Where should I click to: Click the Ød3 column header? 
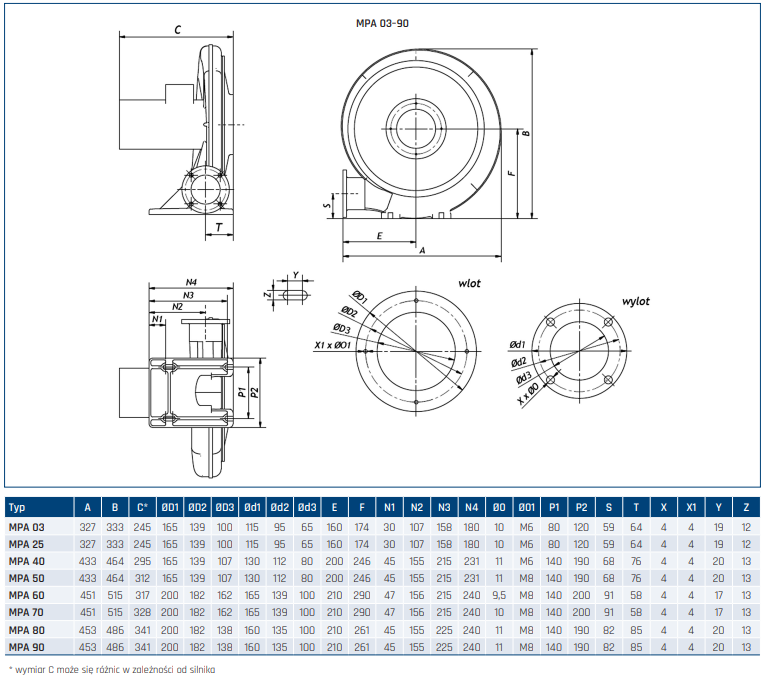(307, 507)
